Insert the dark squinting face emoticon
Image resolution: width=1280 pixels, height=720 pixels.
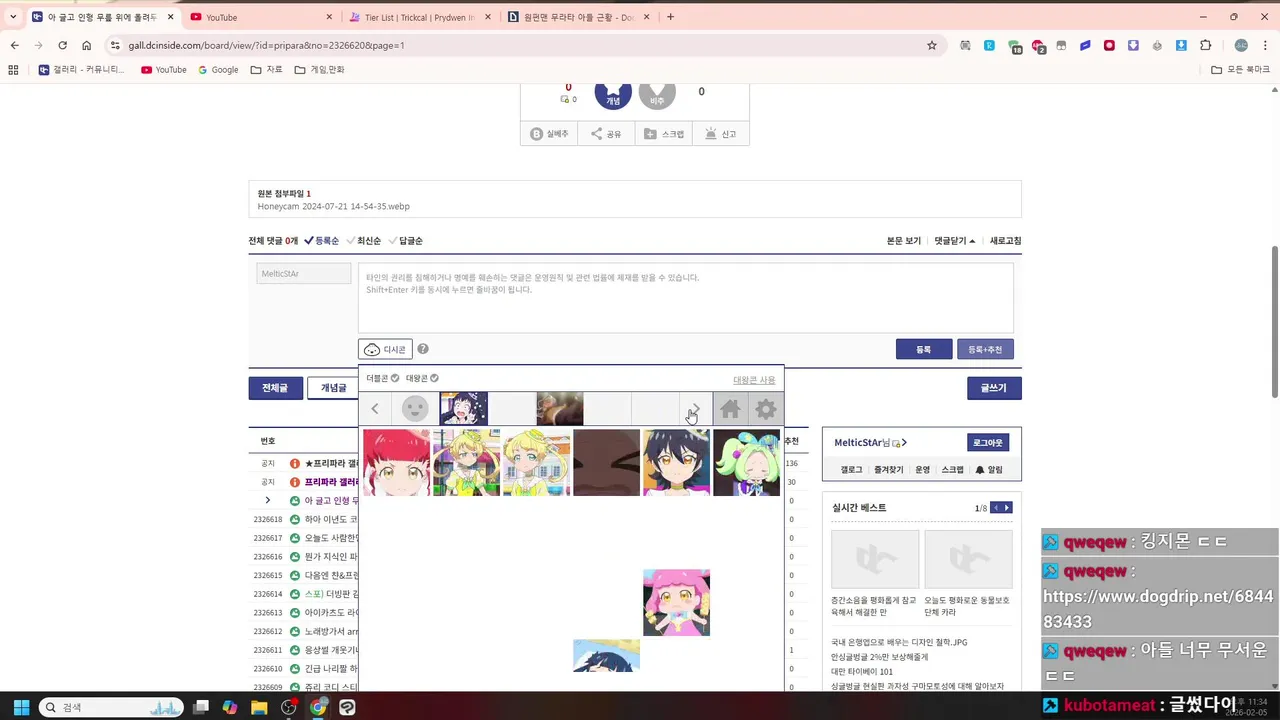click(x=606, y=463)
